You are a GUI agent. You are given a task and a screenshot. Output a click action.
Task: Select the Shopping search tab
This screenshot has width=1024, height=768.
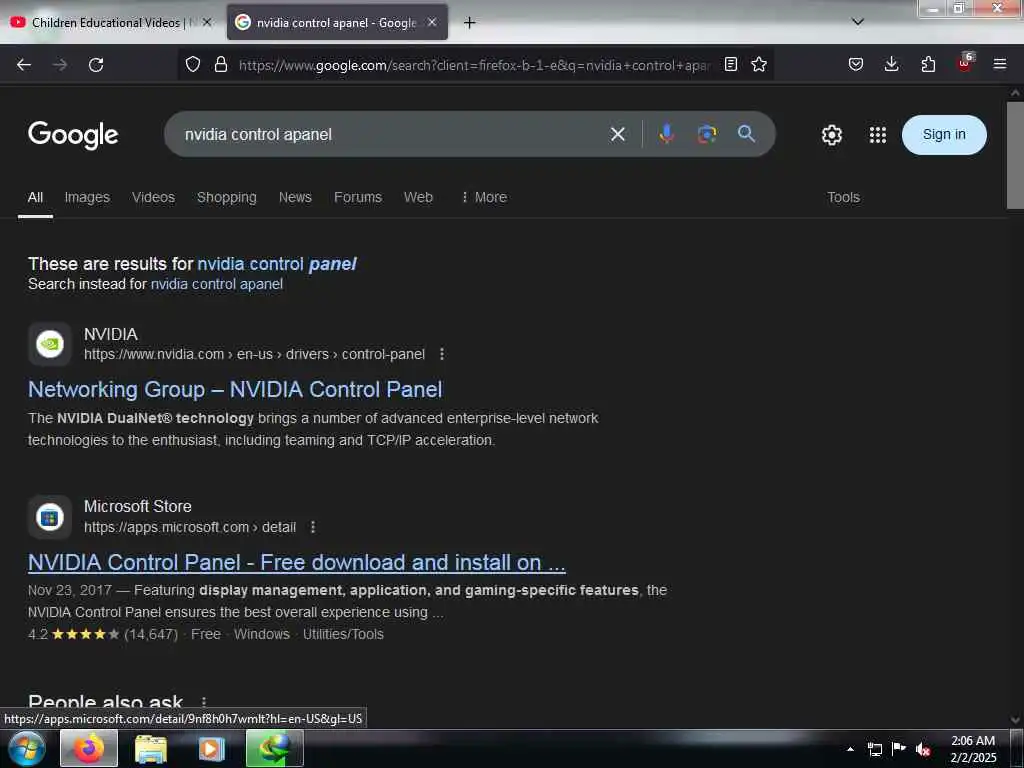tap(227, 197)
